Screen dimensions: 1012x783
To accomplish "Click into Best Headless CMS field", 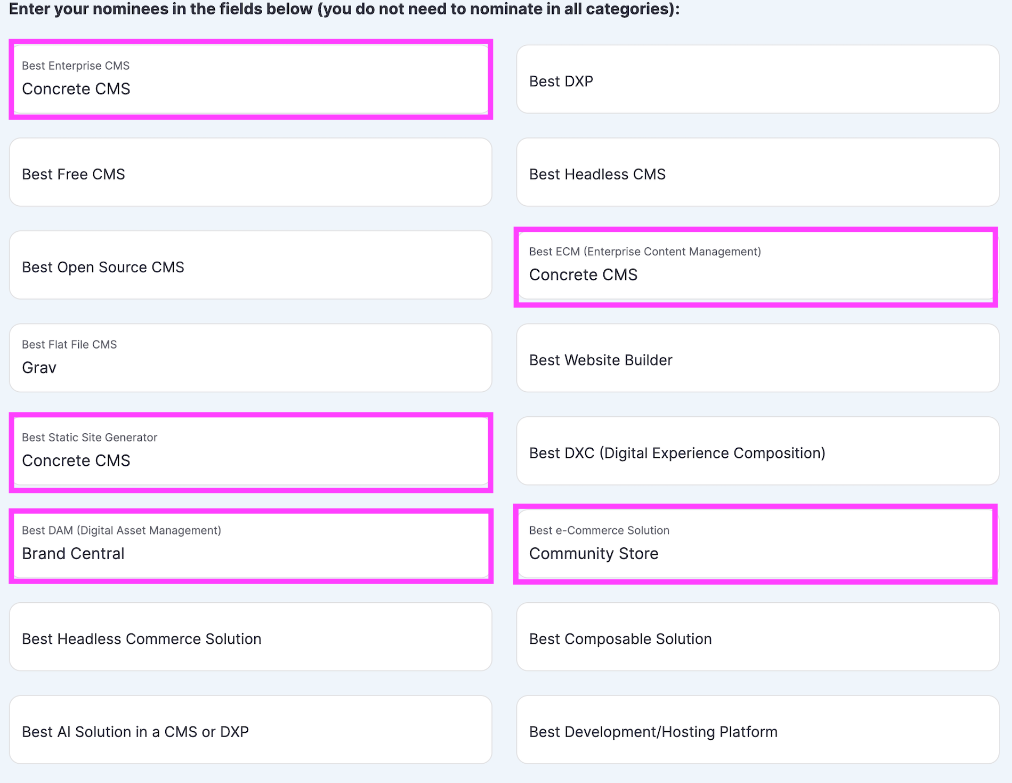I will [x=757, y=173].
